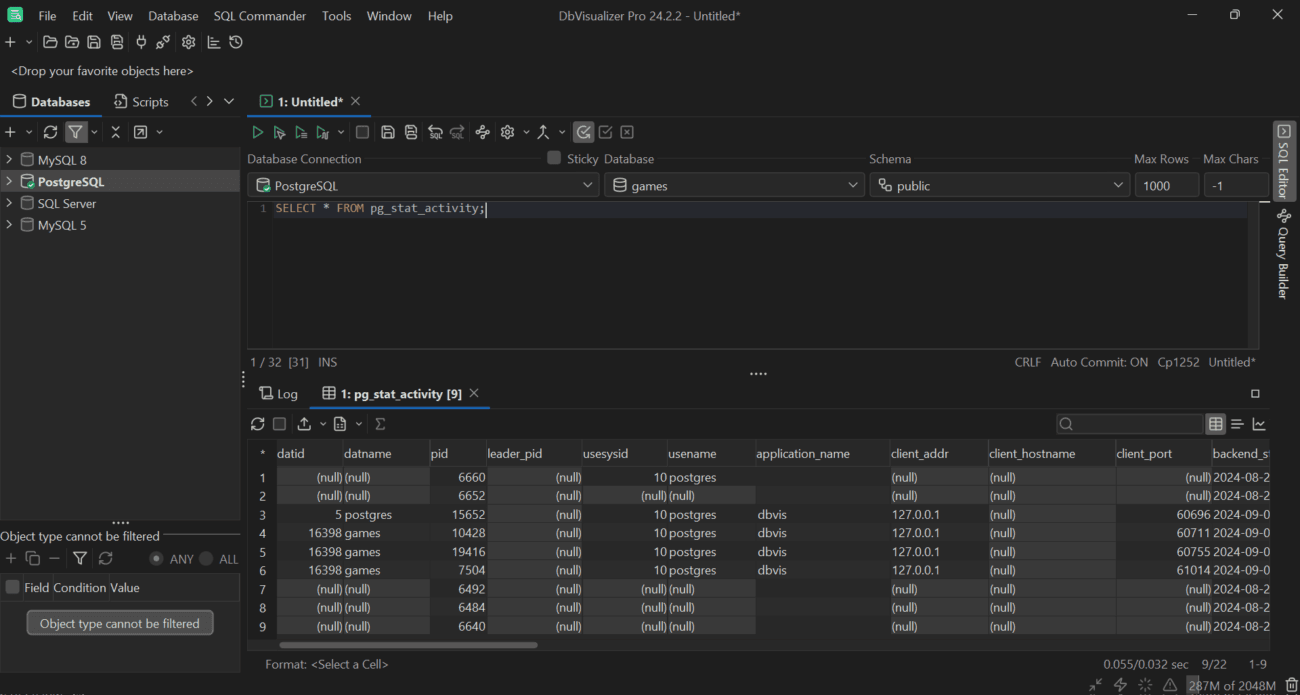
Task: Click the Connect plug icon in main toolbar
Action: [141, 42]
